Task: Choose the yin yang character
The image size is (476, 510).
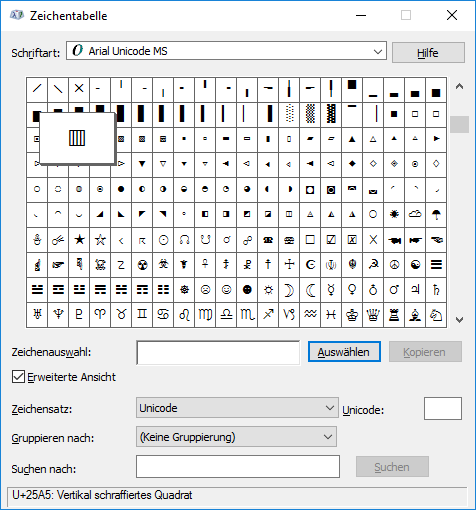Action: click(x=415, y=265)
